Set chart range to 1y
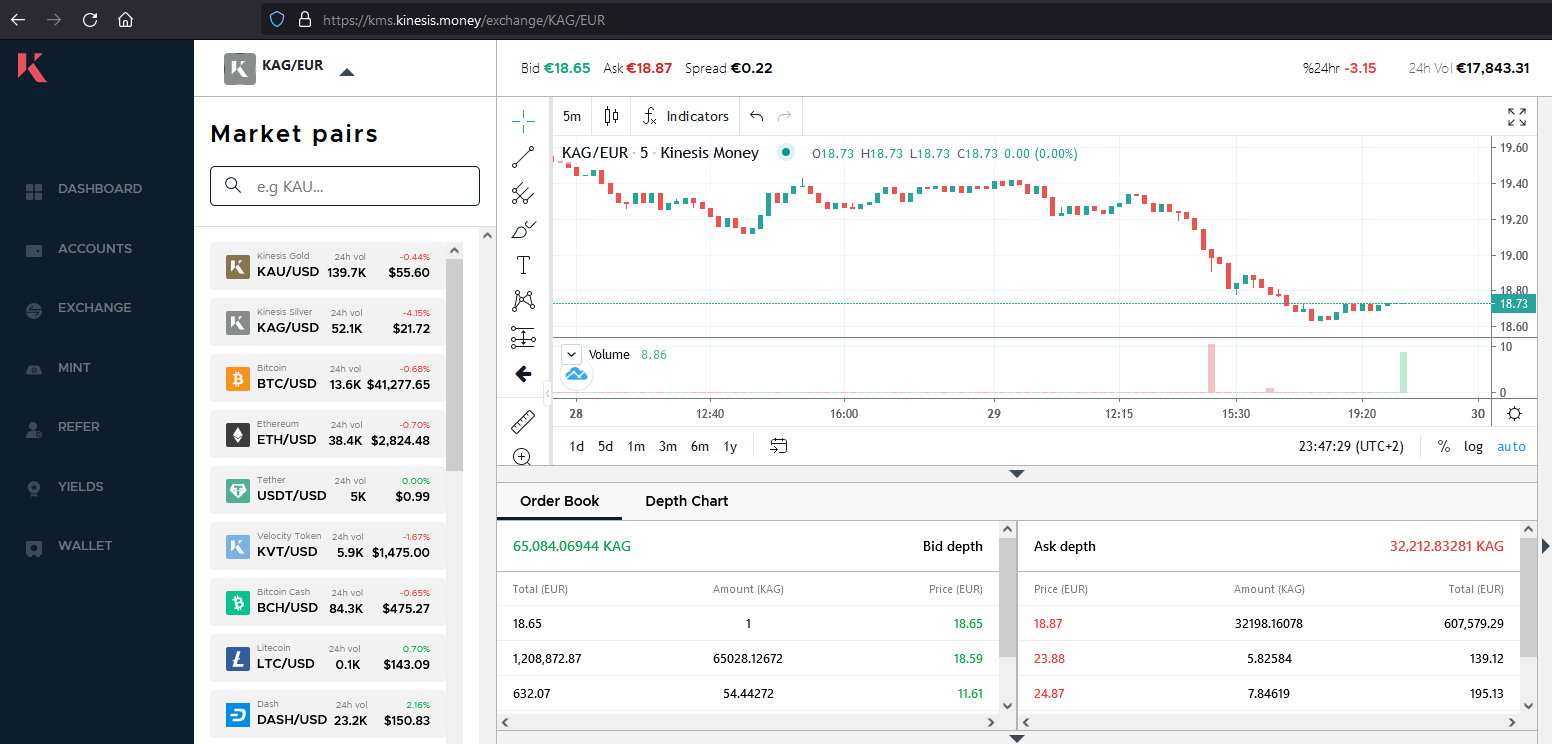The image size is (1552, 744). (x=730, y=446)
